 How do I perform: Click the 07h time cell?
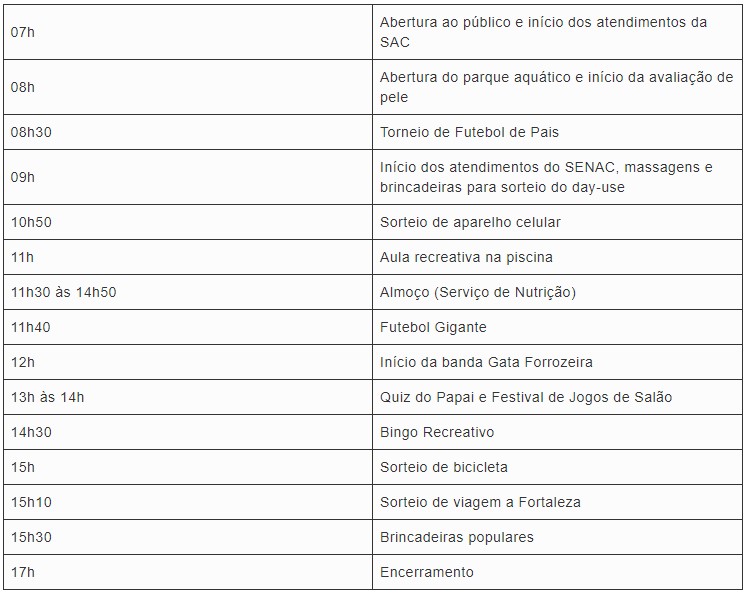[x=23, y=32]
